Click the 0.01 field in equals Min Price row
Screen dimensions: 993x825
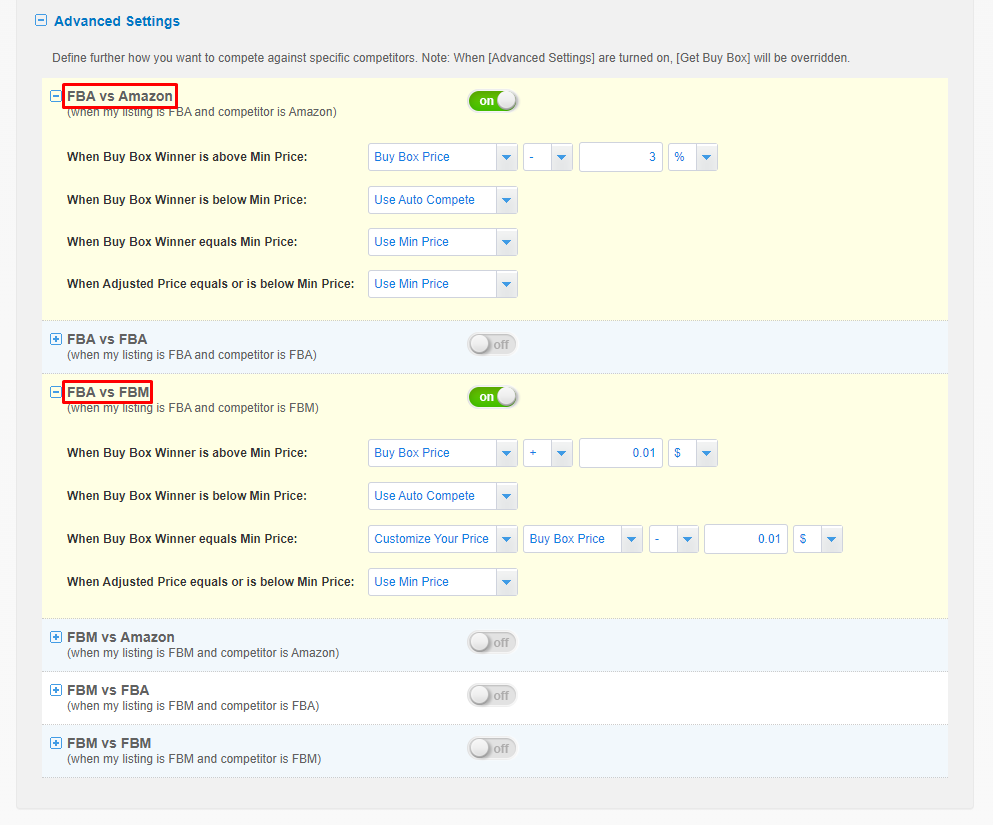pyautogui.click(x=746, y=539)
